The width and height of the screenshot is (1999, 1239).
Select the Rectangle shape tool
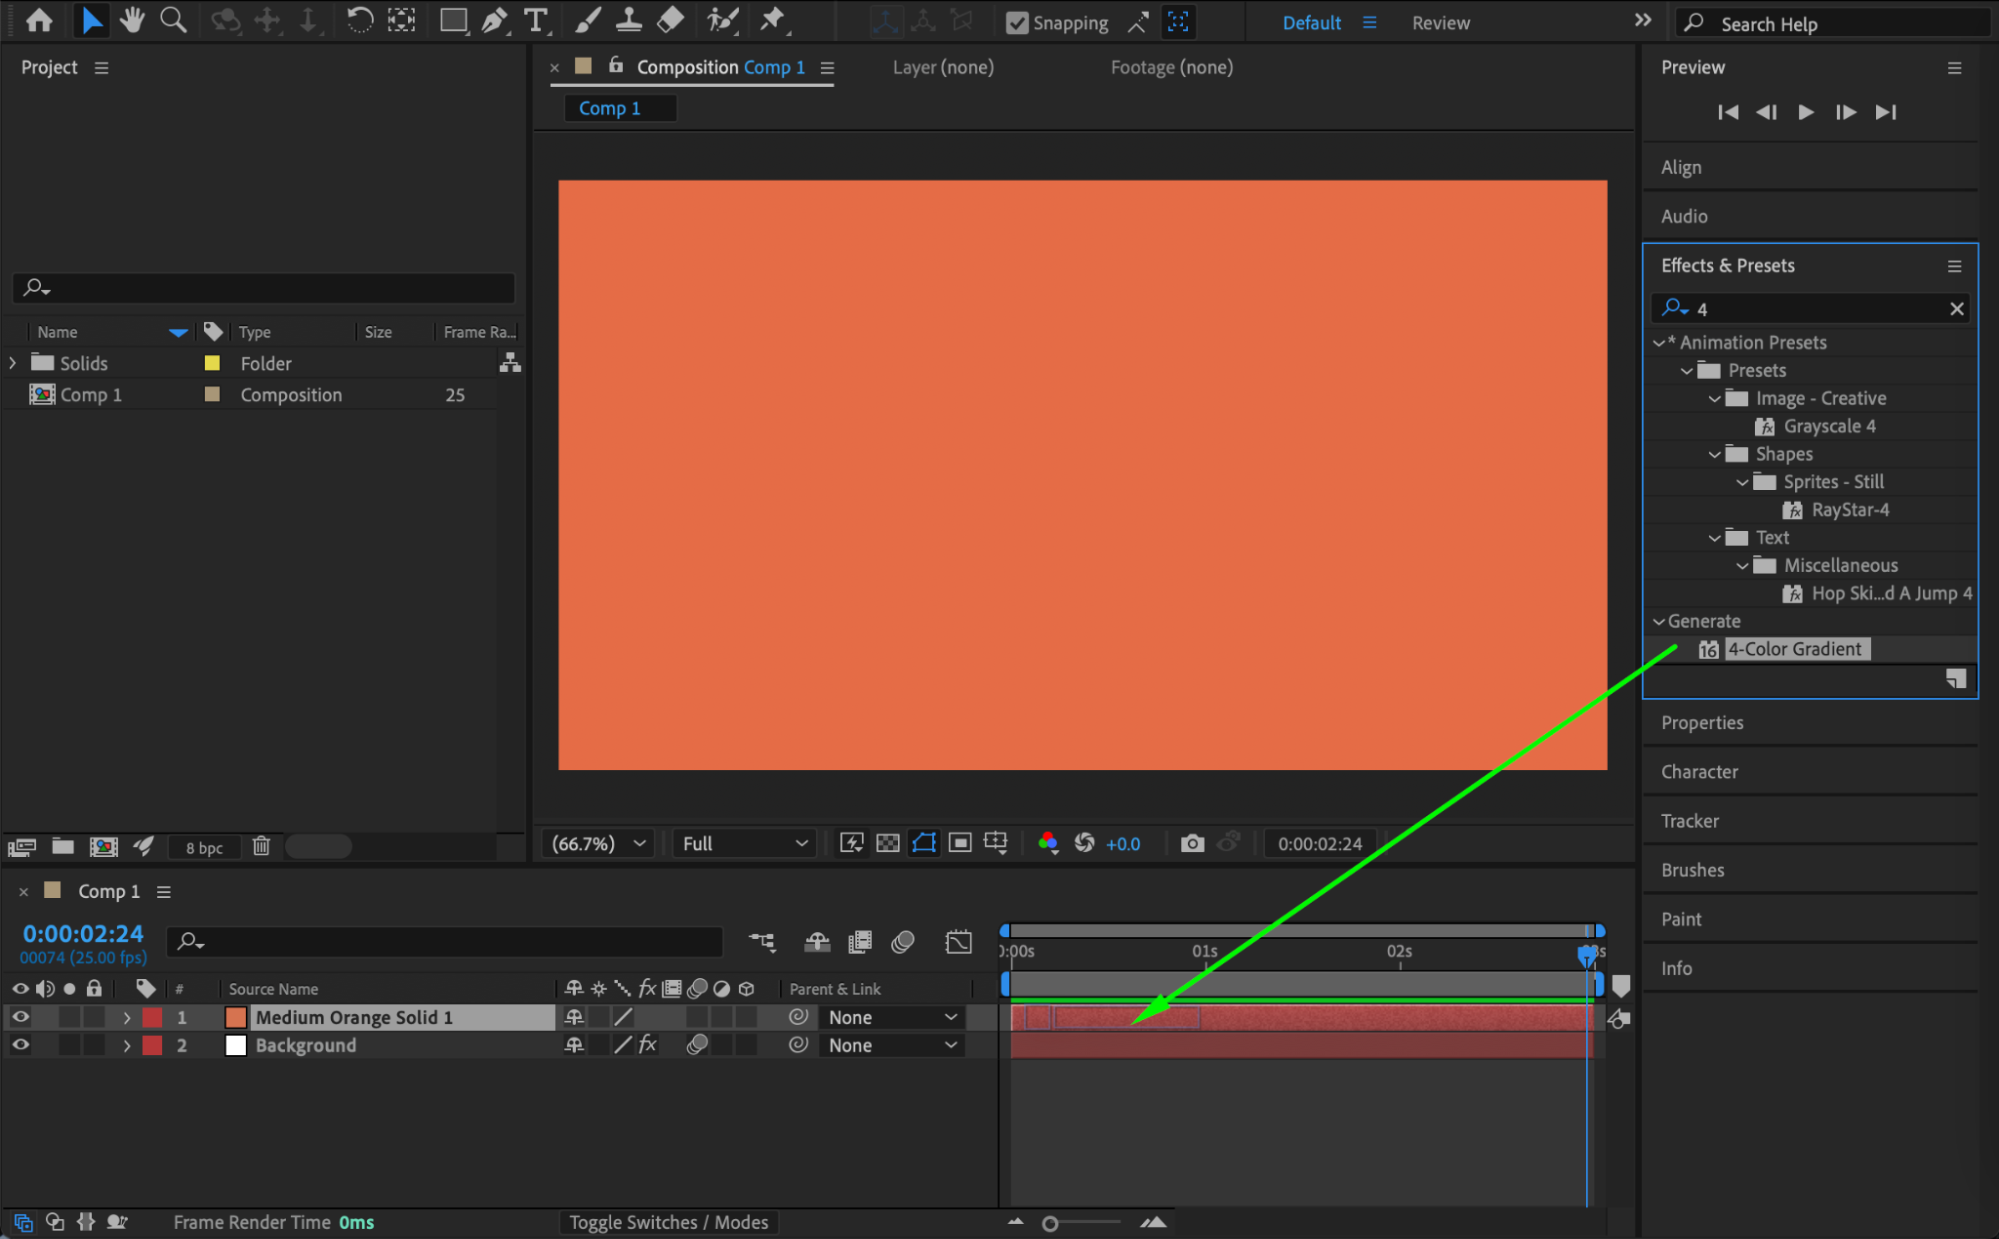(x=453, y=20)
